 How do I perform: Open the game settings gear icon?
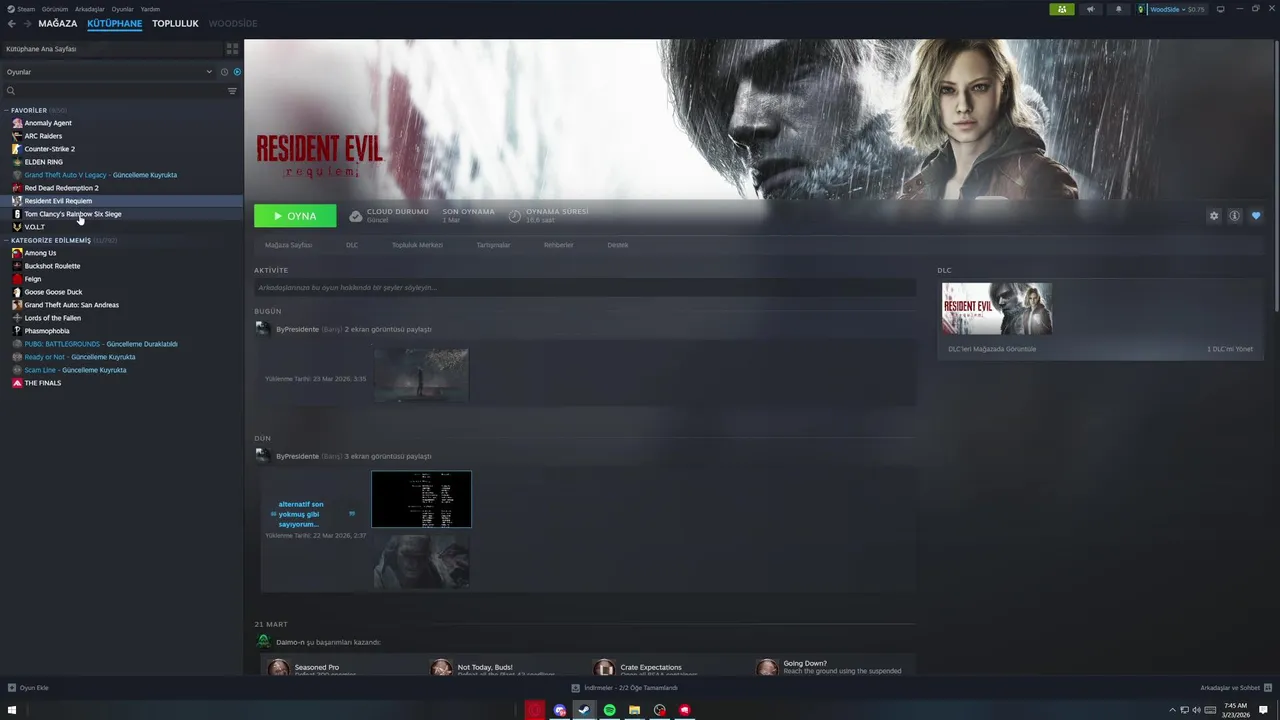click(1214, 216)
